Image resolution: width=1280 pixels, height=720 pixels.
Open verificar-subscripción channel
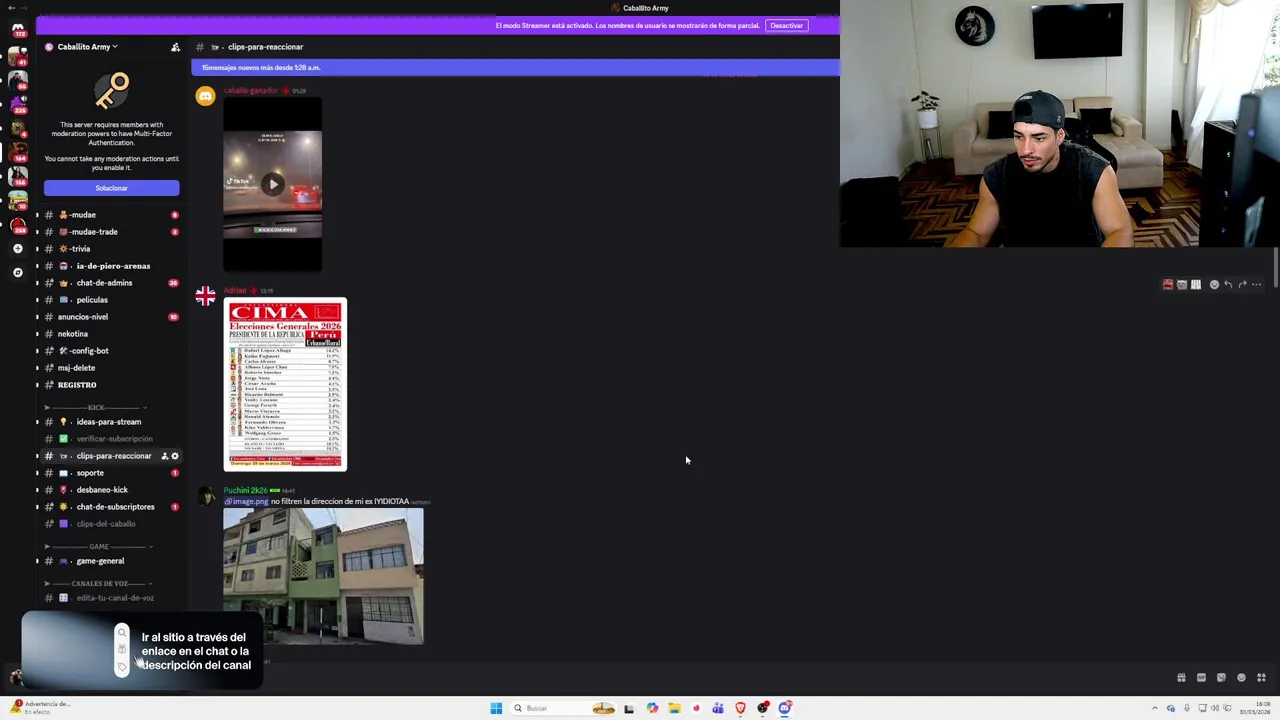pyautogui.click(x=110, y=439)
